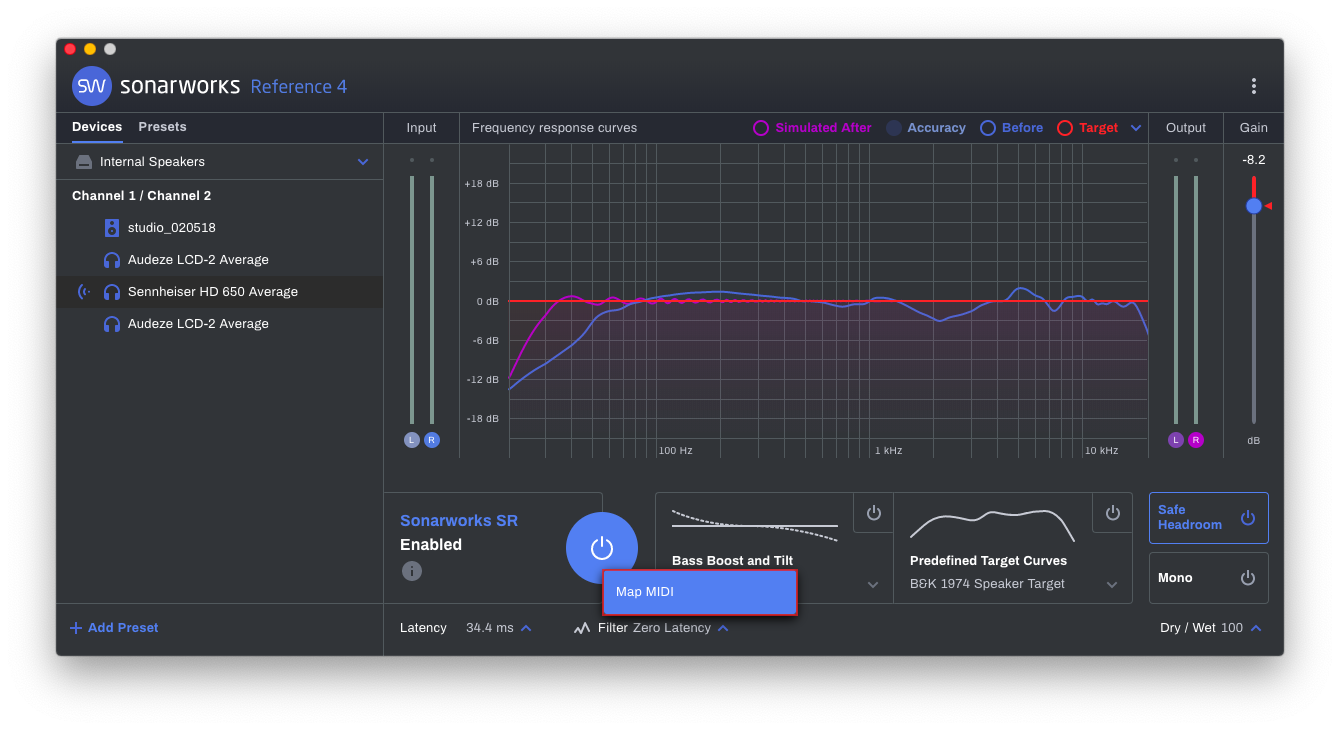Open the three-dot options menu
Screen dimensions: 1340x730
[1253, 86]
